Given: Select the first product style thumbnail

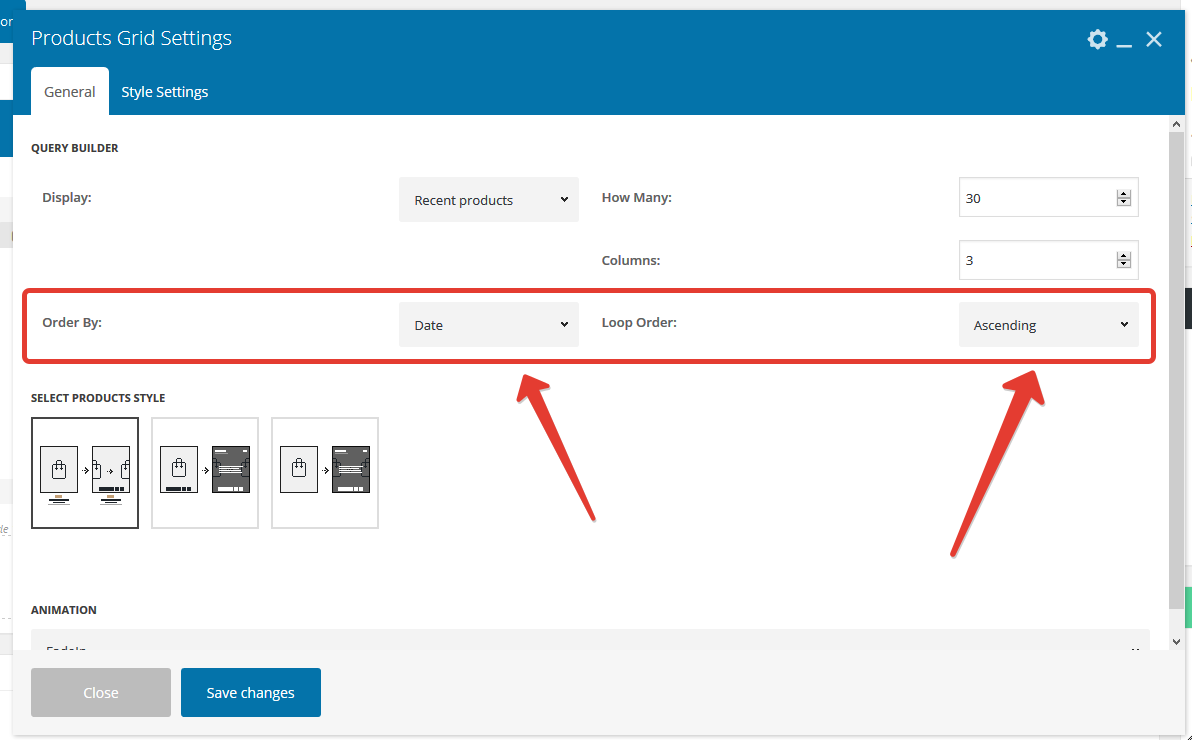Looking at the screenshot, I should point(85,473).
